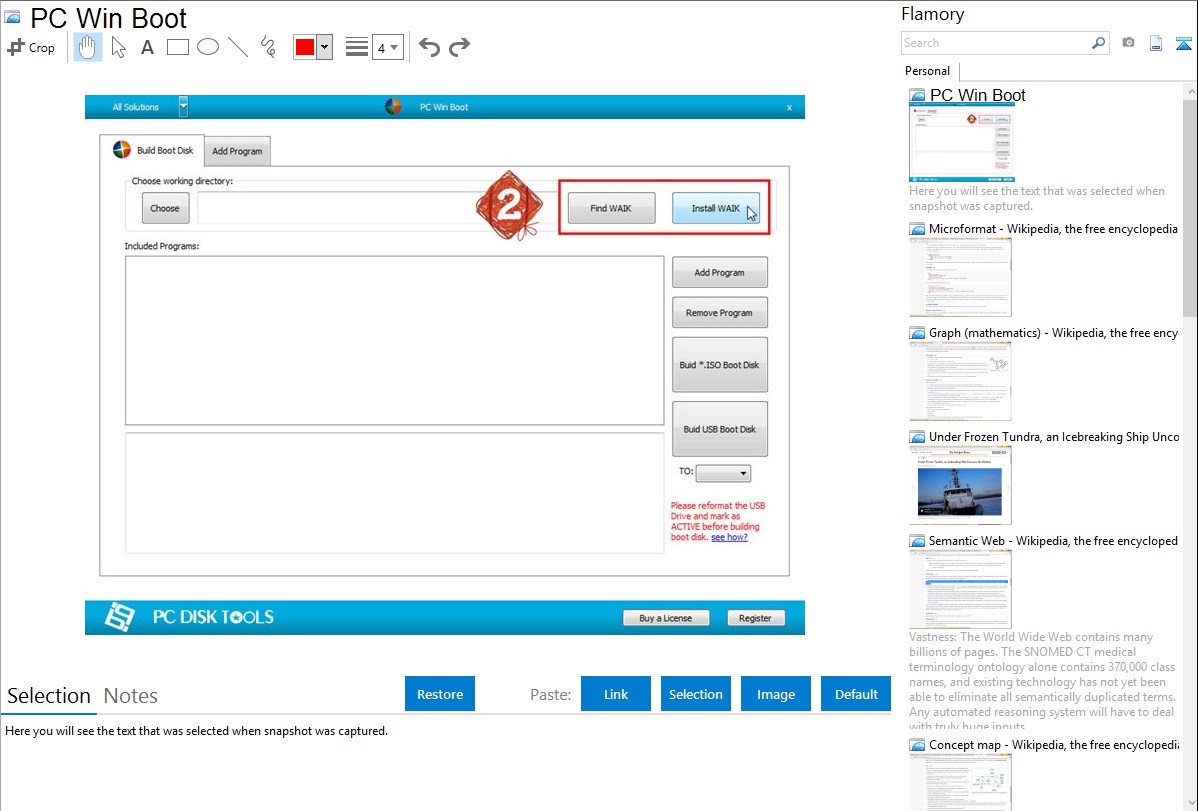This screenshot has height=811, width=1198.
Task: Open the Notes tab
Action: pyautogui.click(x=131, y=696)
